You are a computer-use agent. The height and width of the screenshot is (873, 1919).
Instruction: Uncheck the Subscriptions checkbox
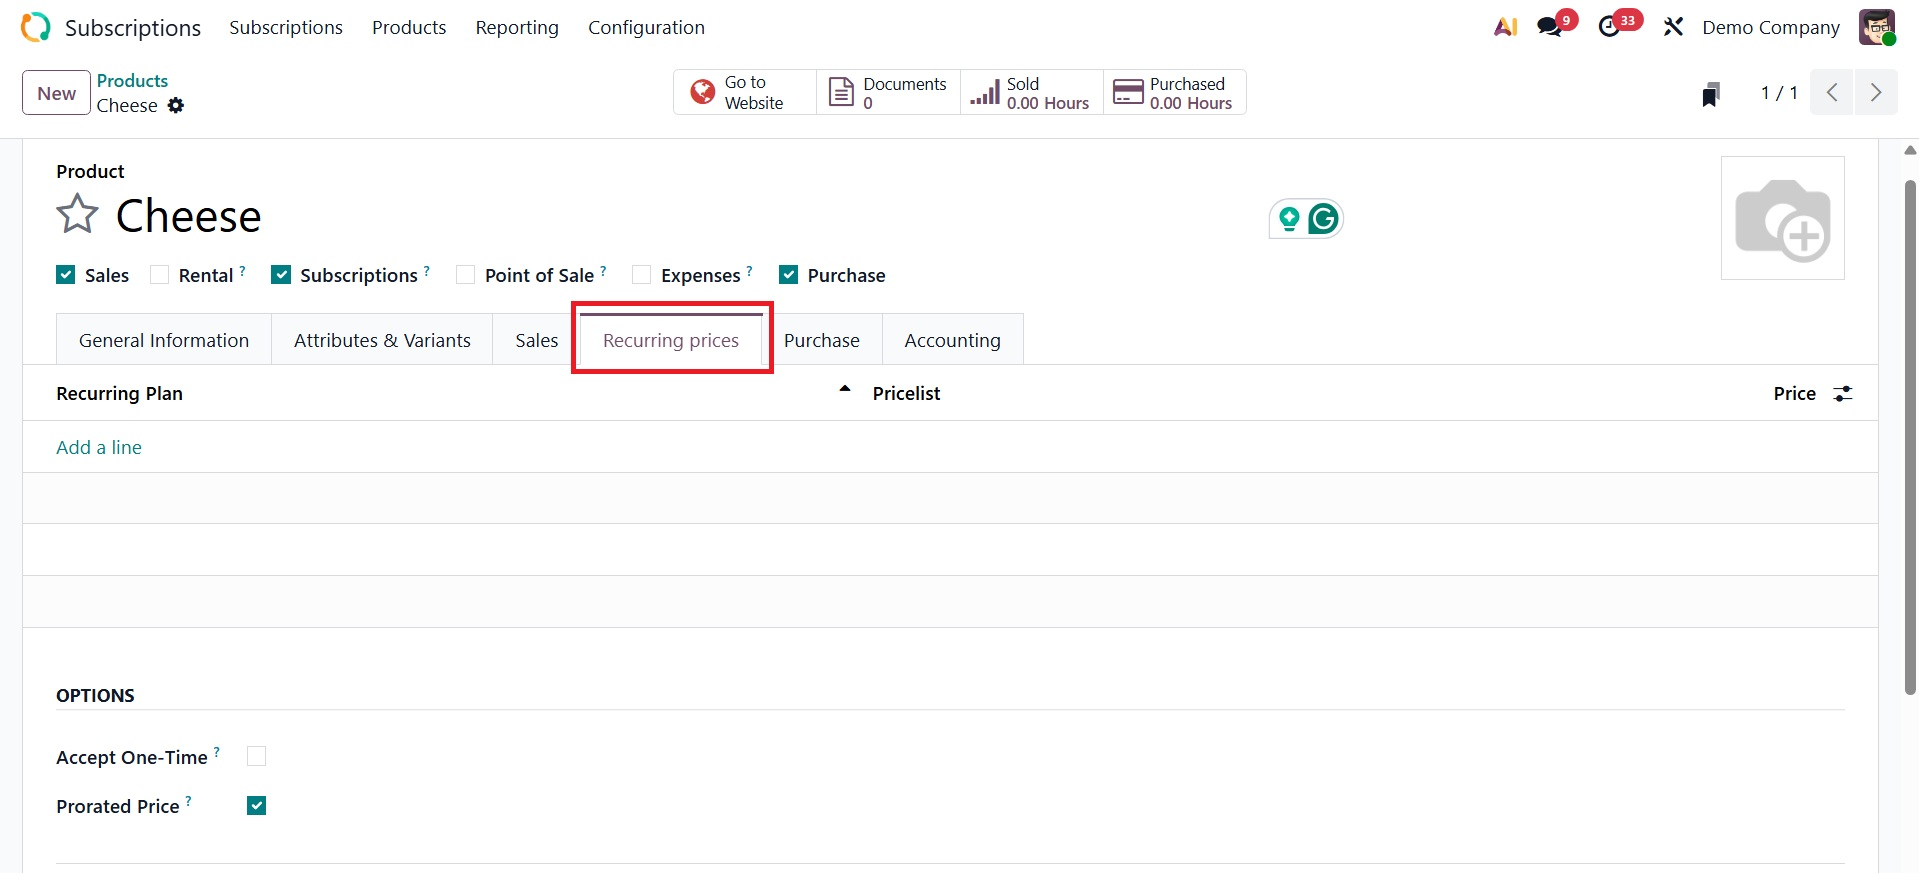coord(282,275)
